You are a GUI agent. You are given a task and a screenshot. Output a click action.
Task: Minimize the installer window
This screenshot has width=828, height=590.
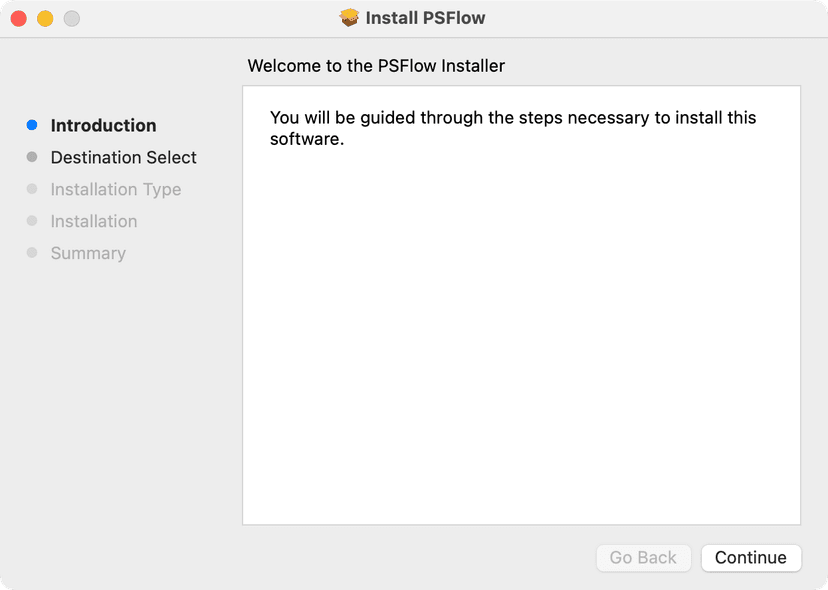tap(44, 18)
